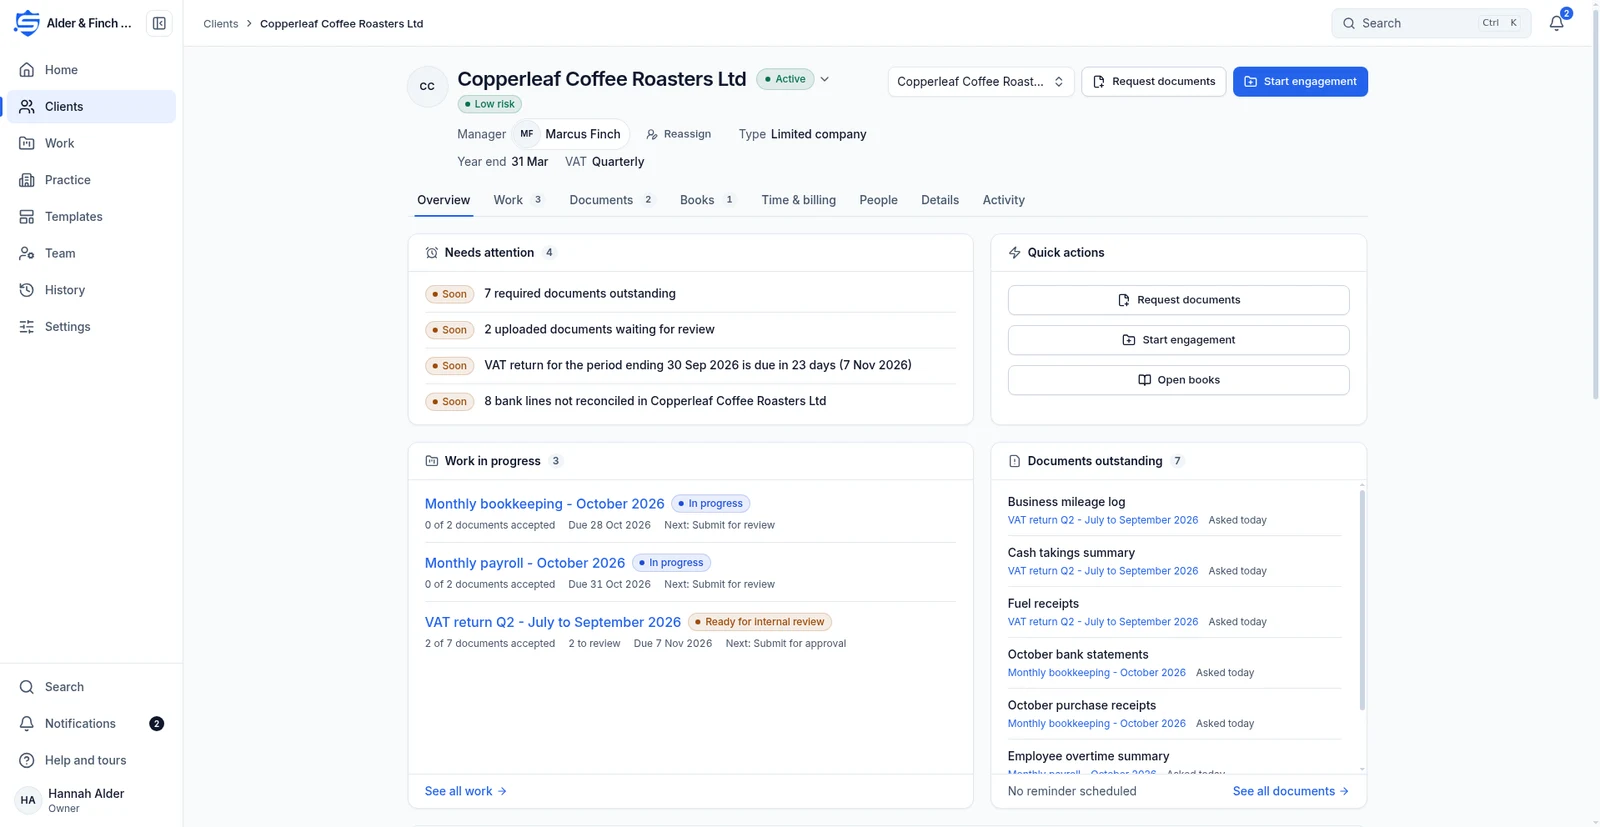Go to Home in the sidebar

(91, 70)
